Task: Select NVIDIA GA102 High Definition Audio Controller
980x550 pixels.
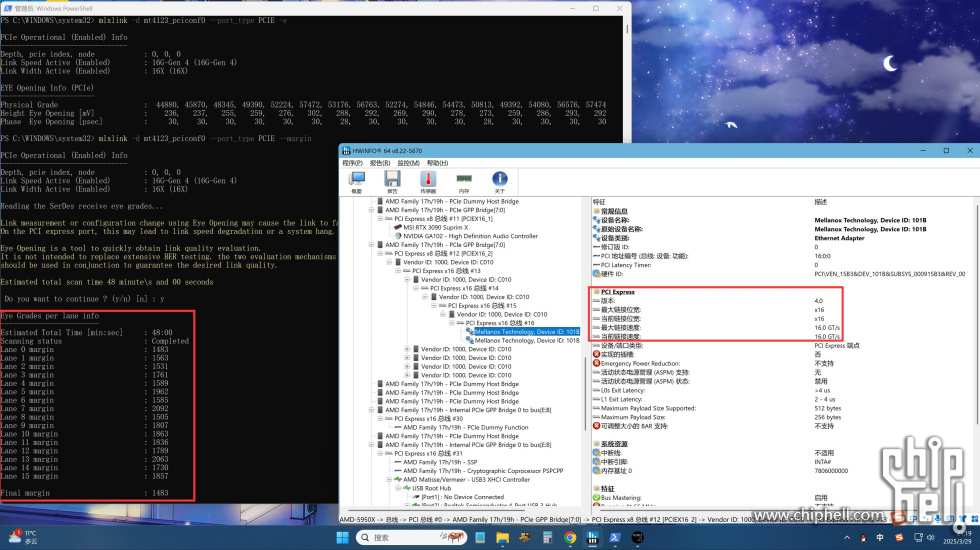Action: click(471, 236)
